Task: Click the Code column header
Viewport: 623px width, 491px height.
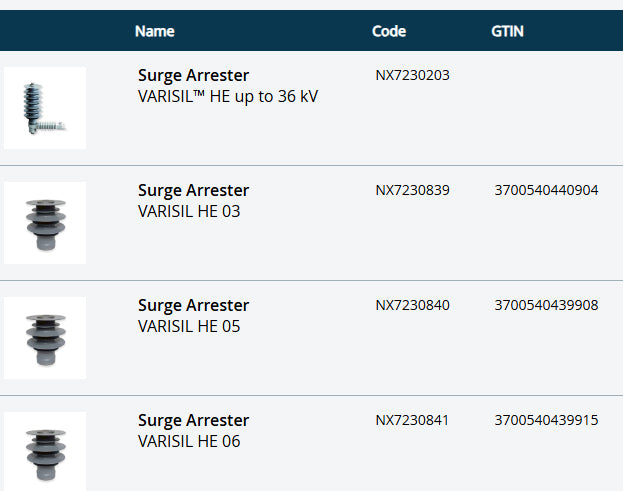Action: tap(389, 31)
